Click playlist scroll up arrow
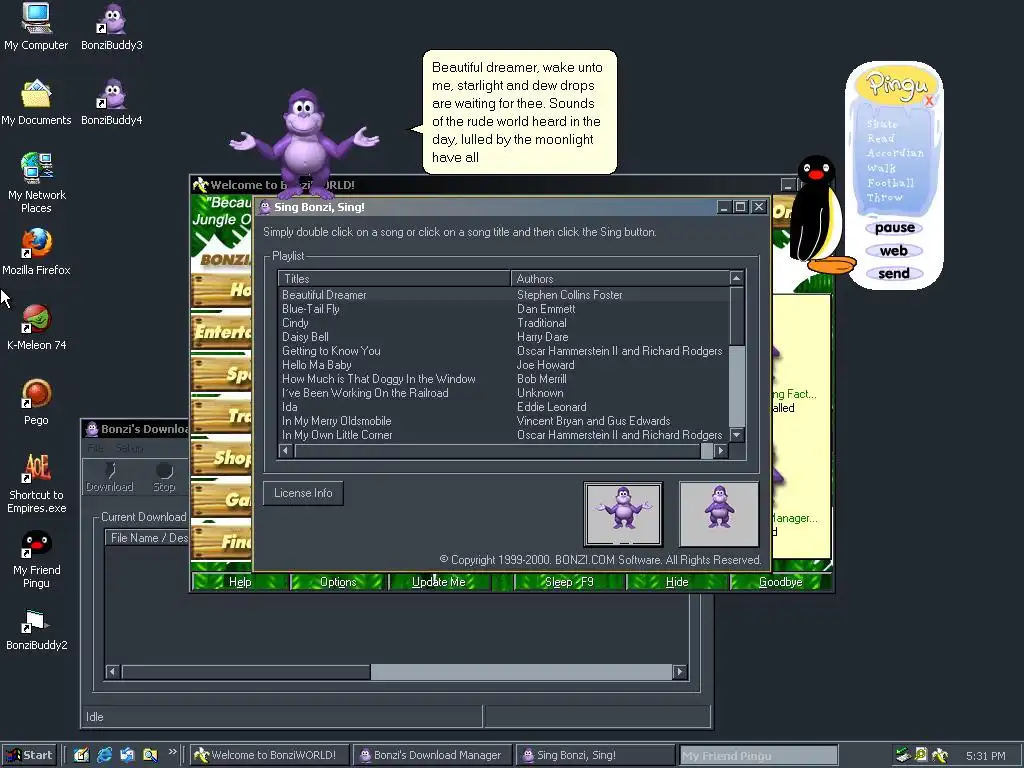Image resolution: width=1024 pixels, height=768 pixels. point(737,278)
